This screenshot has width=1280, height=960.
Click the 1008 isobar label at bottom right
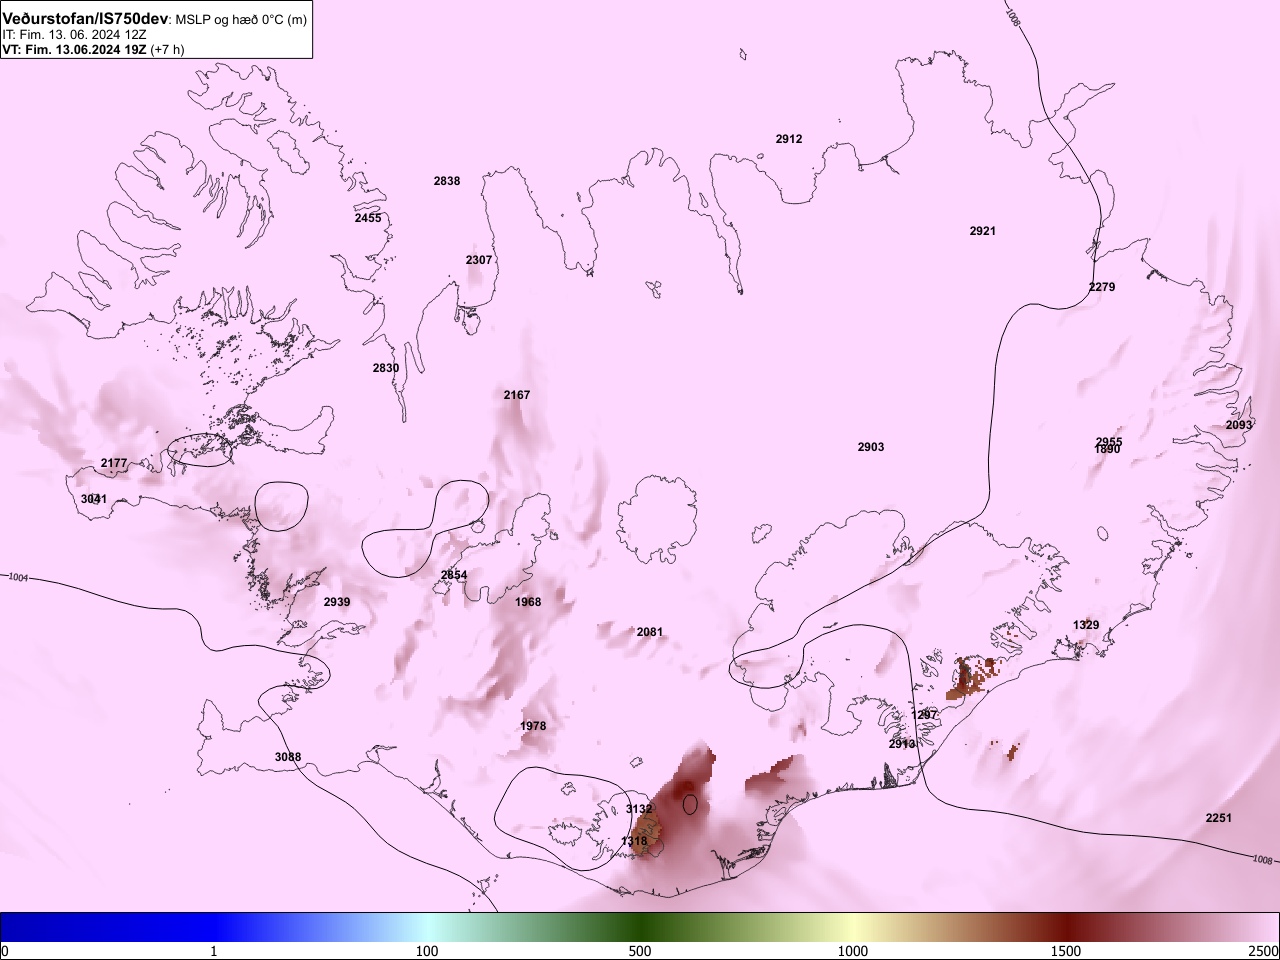[1262, 860]
